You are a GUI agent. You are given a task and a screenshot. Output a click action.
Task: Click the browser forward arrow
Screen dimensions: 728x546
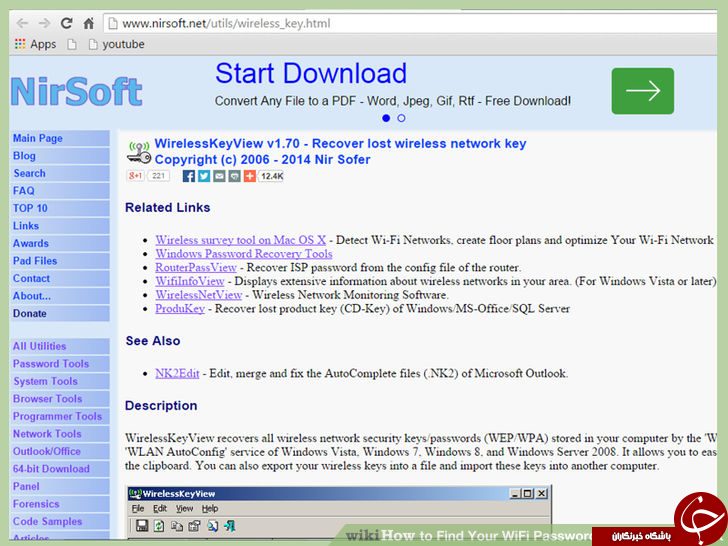44,23
